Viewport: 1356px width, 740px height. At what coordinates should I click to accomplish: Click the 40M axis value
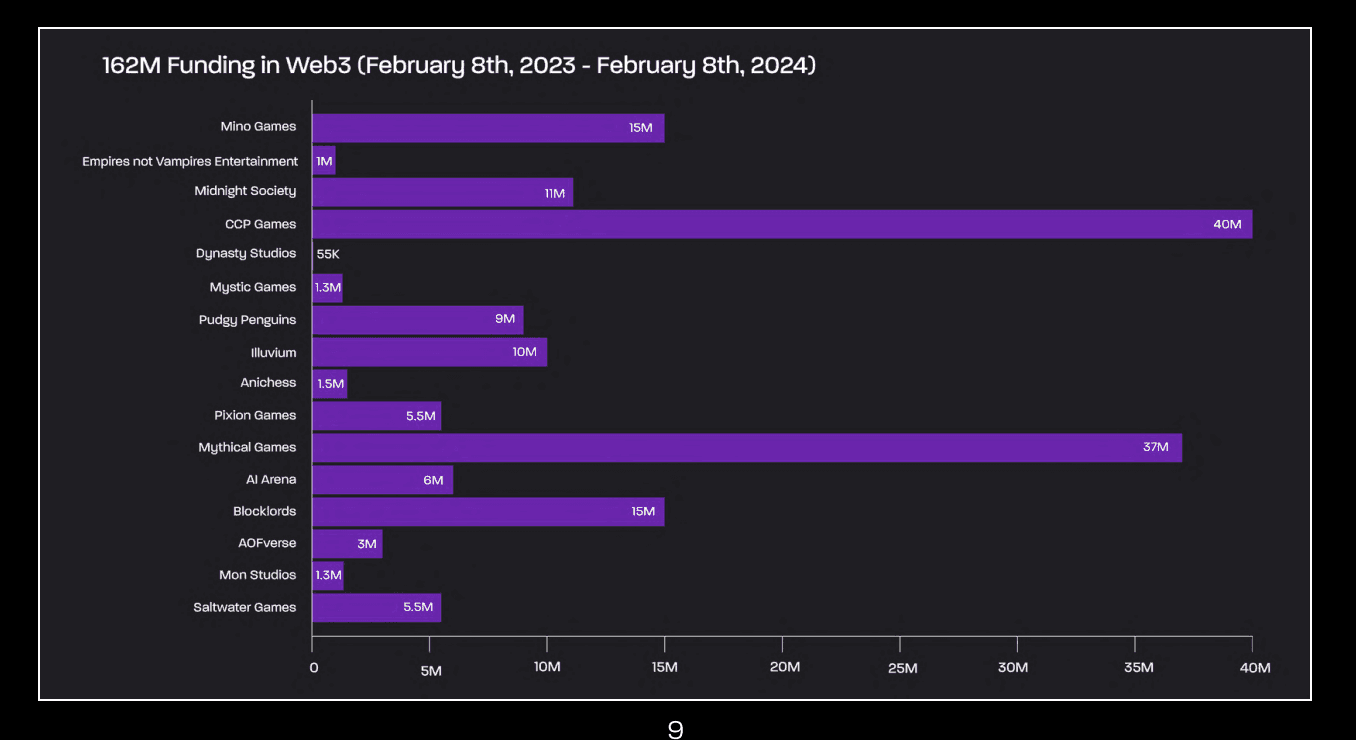(1256, 667)
